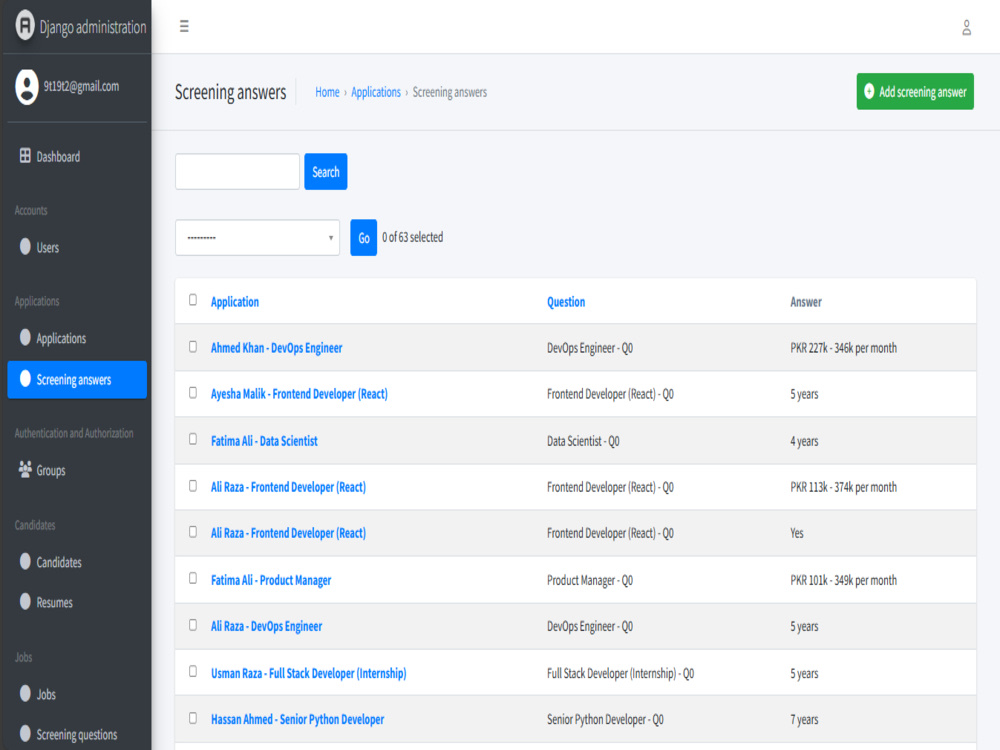1000x750 pixels.
Task: Open Fatima Ali - Data Scientist link
Action: (x=264, y=441)
